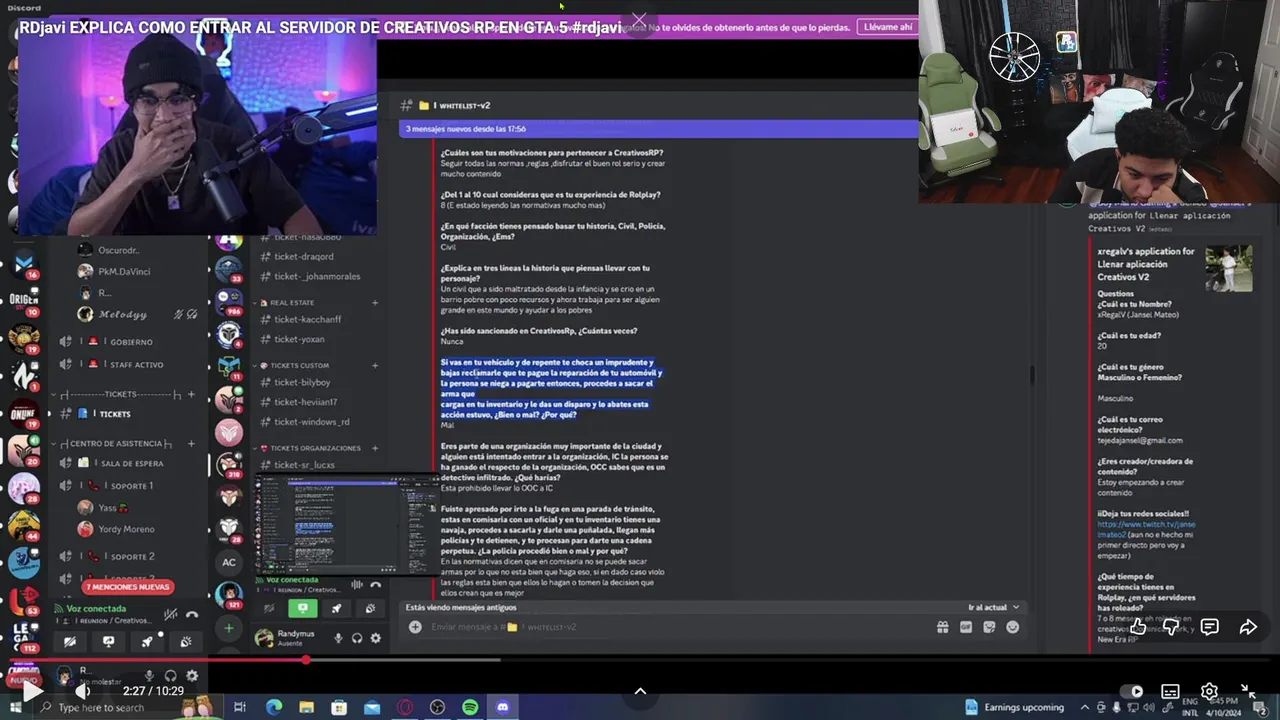Open soundboard in left voice panel
Viewport: 1280px width, 720px height.
185,641
